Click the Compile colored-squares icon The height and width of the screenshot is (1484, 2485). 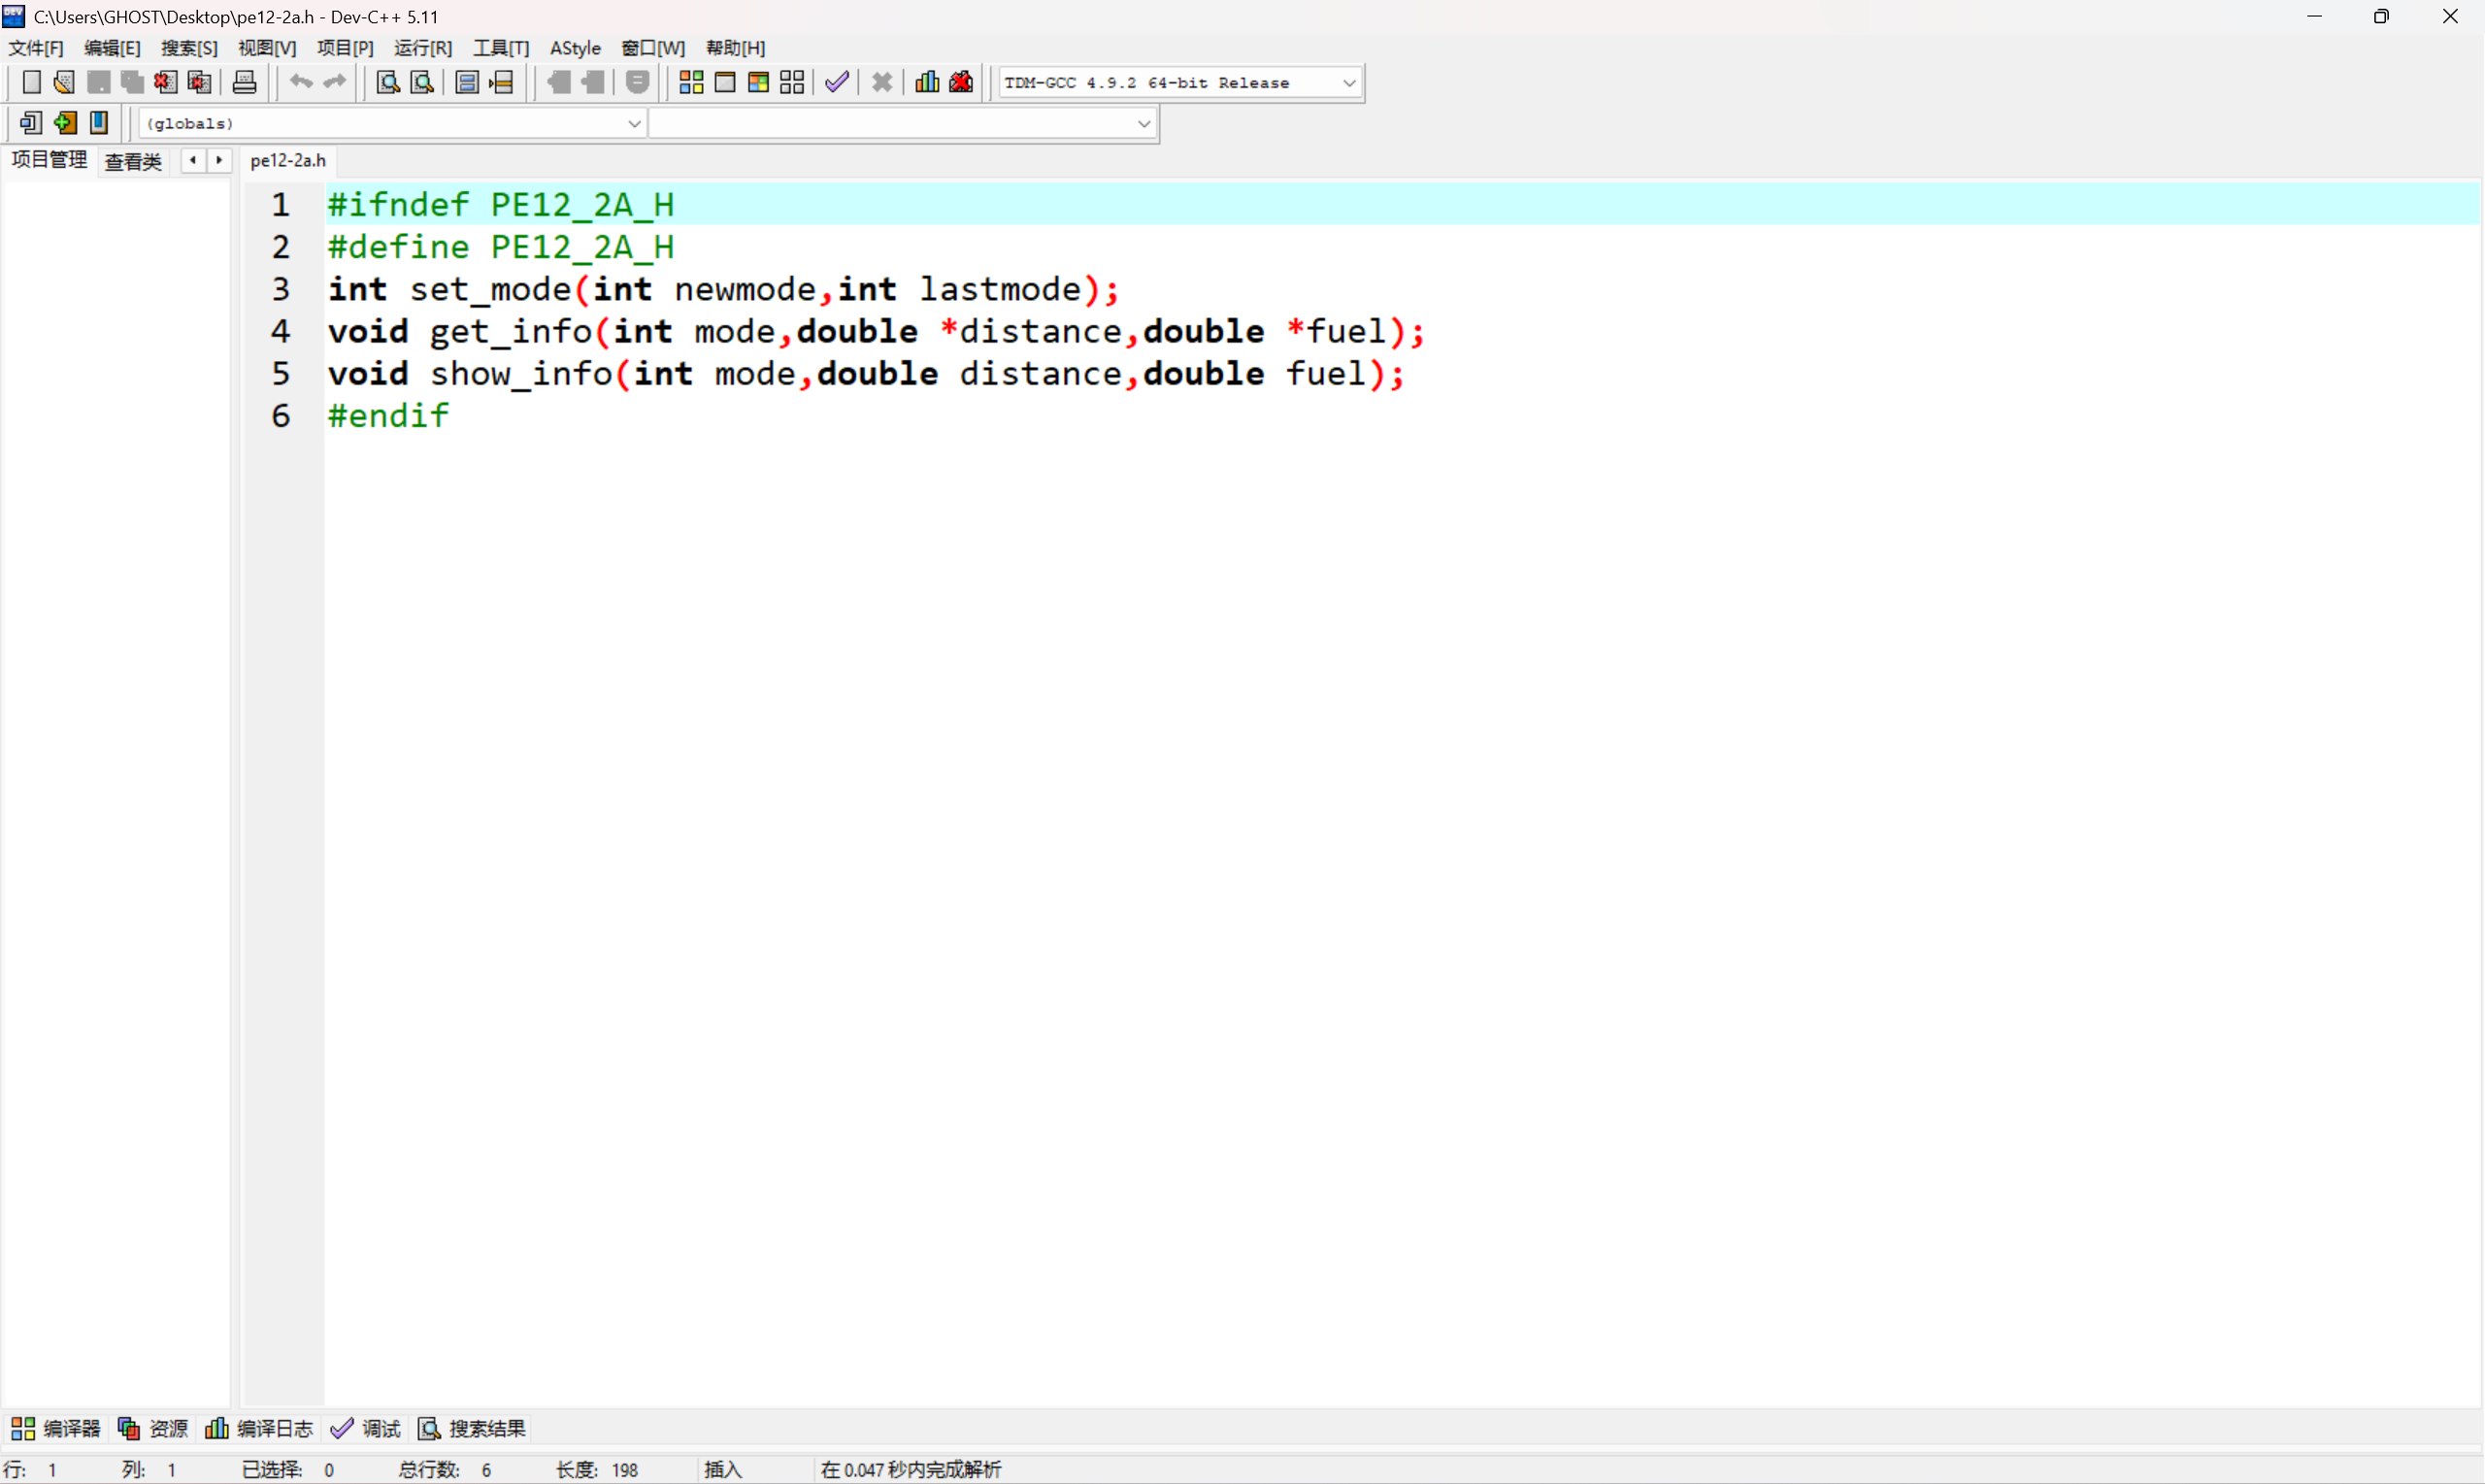691,82
